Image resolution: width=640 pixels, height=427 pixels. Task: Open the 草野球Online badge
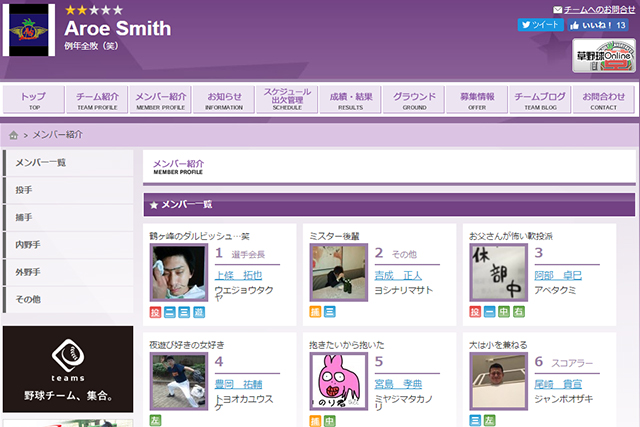[x=604, y=57]
